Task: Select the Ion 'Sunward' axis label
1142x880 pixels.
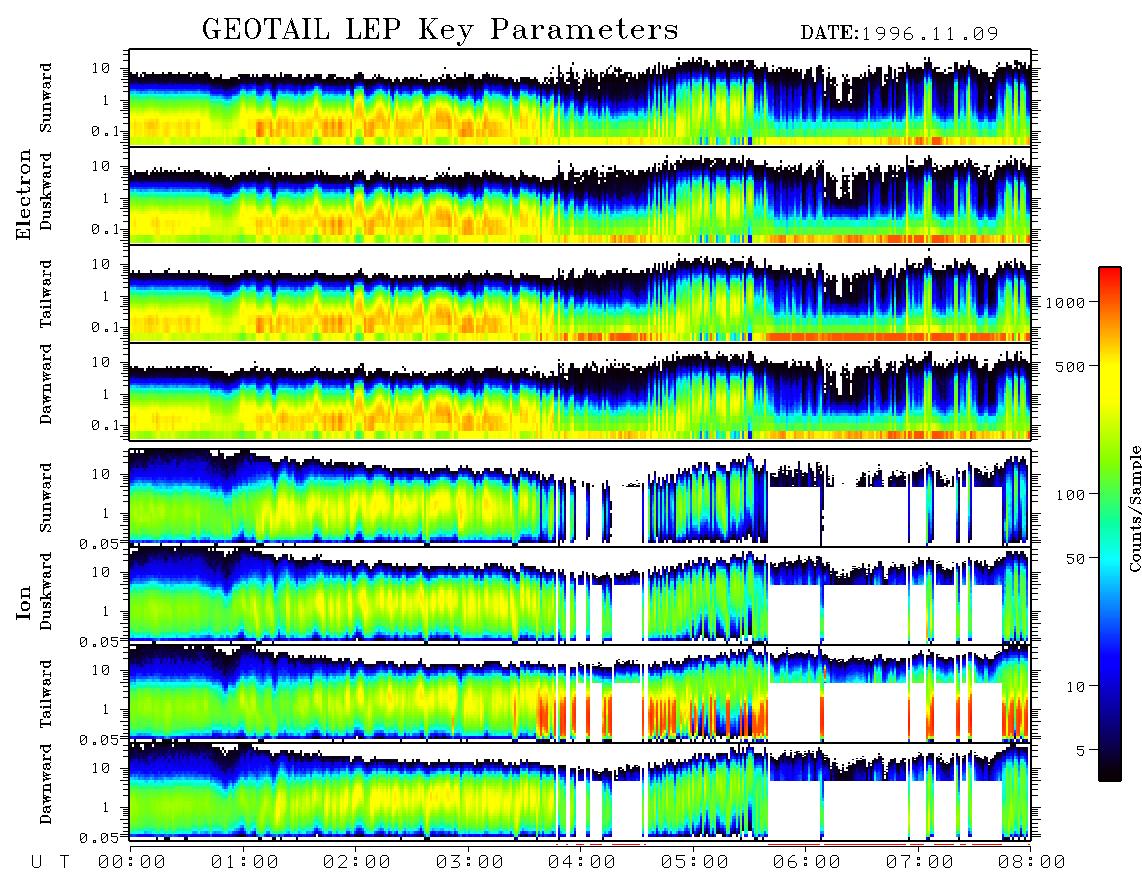Action: pos(46,498)
